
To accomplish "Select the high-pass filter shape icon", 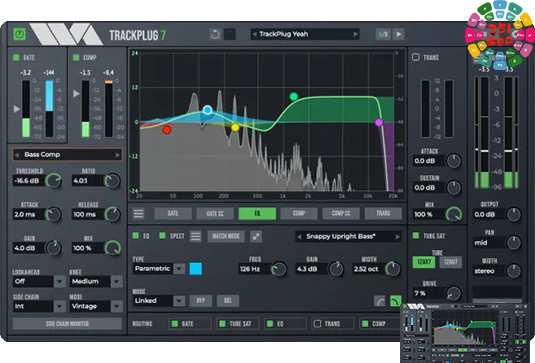I will (380, 301).
